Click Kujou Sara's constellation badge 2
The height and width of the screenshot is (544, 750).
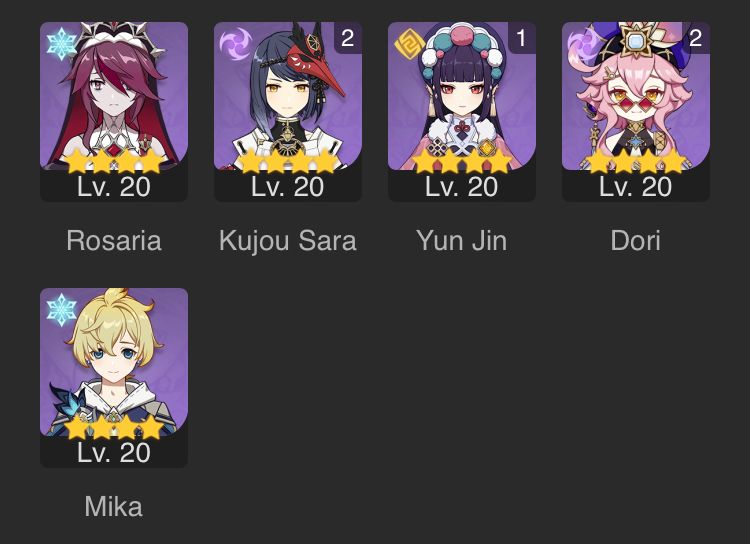click(348, 38)
